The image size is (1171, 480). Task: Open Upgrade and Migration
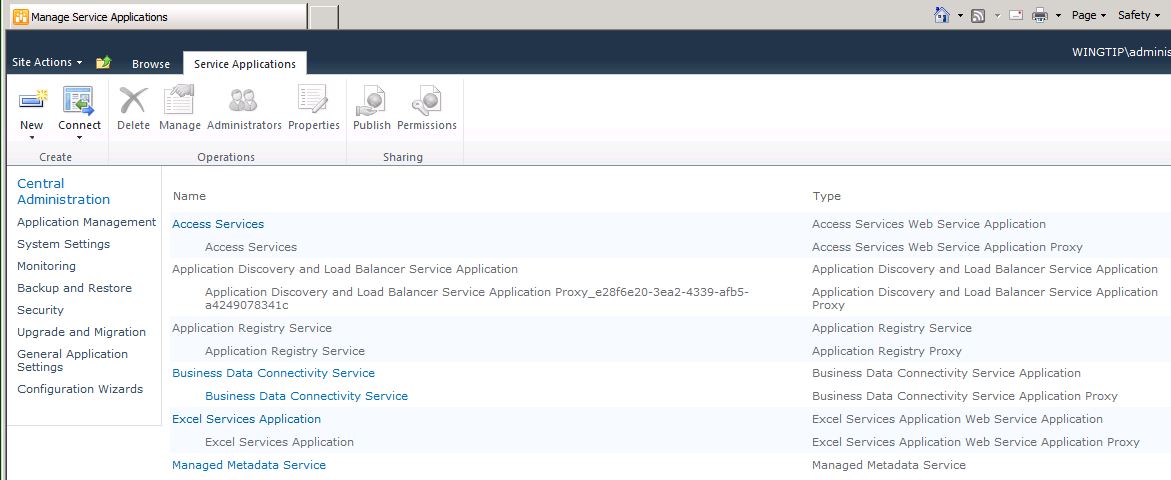[x=81, y=332]
